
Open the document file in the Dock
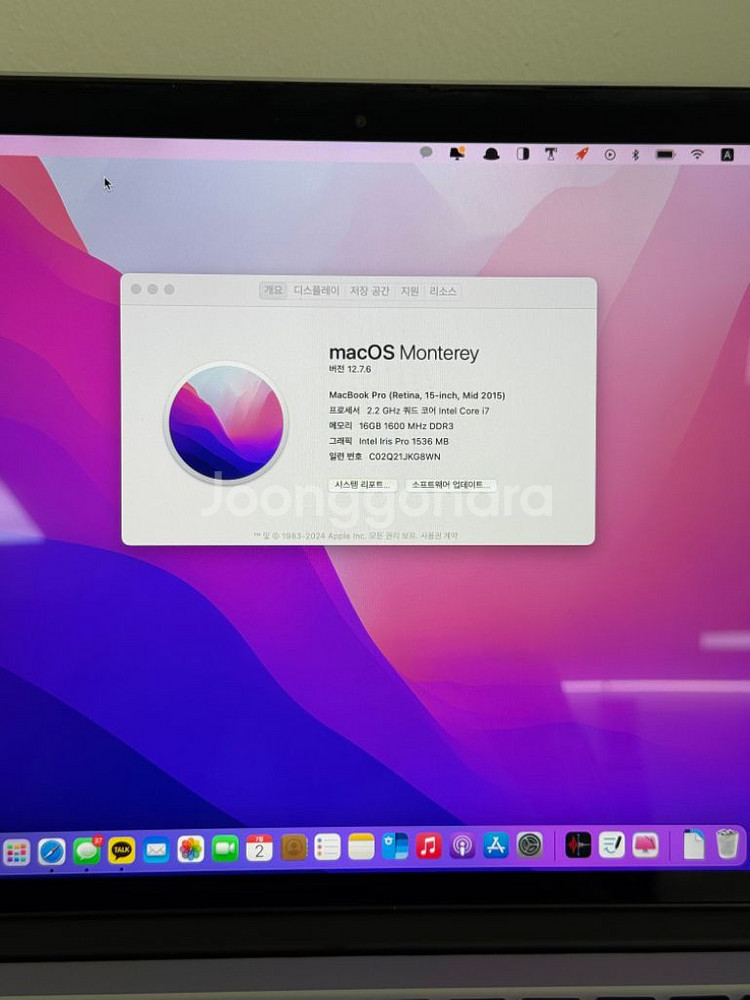tap(693, 844)
